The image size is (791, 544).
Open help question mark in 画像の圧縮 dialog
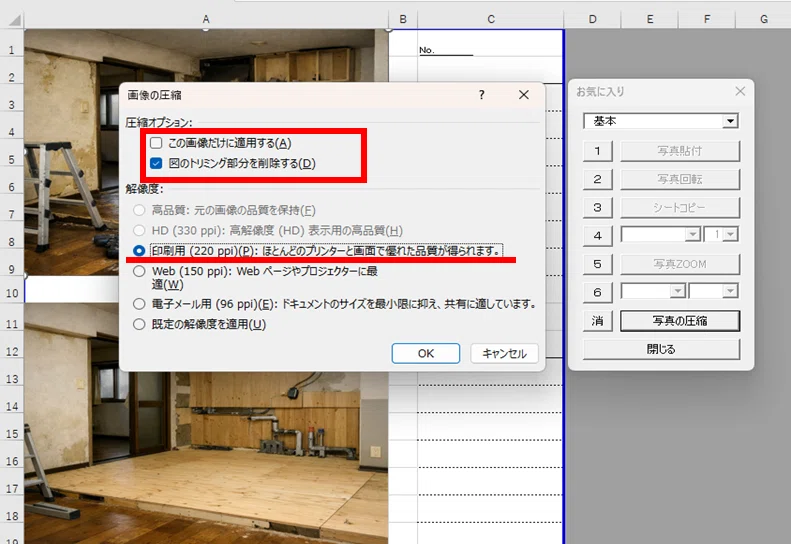482,95
